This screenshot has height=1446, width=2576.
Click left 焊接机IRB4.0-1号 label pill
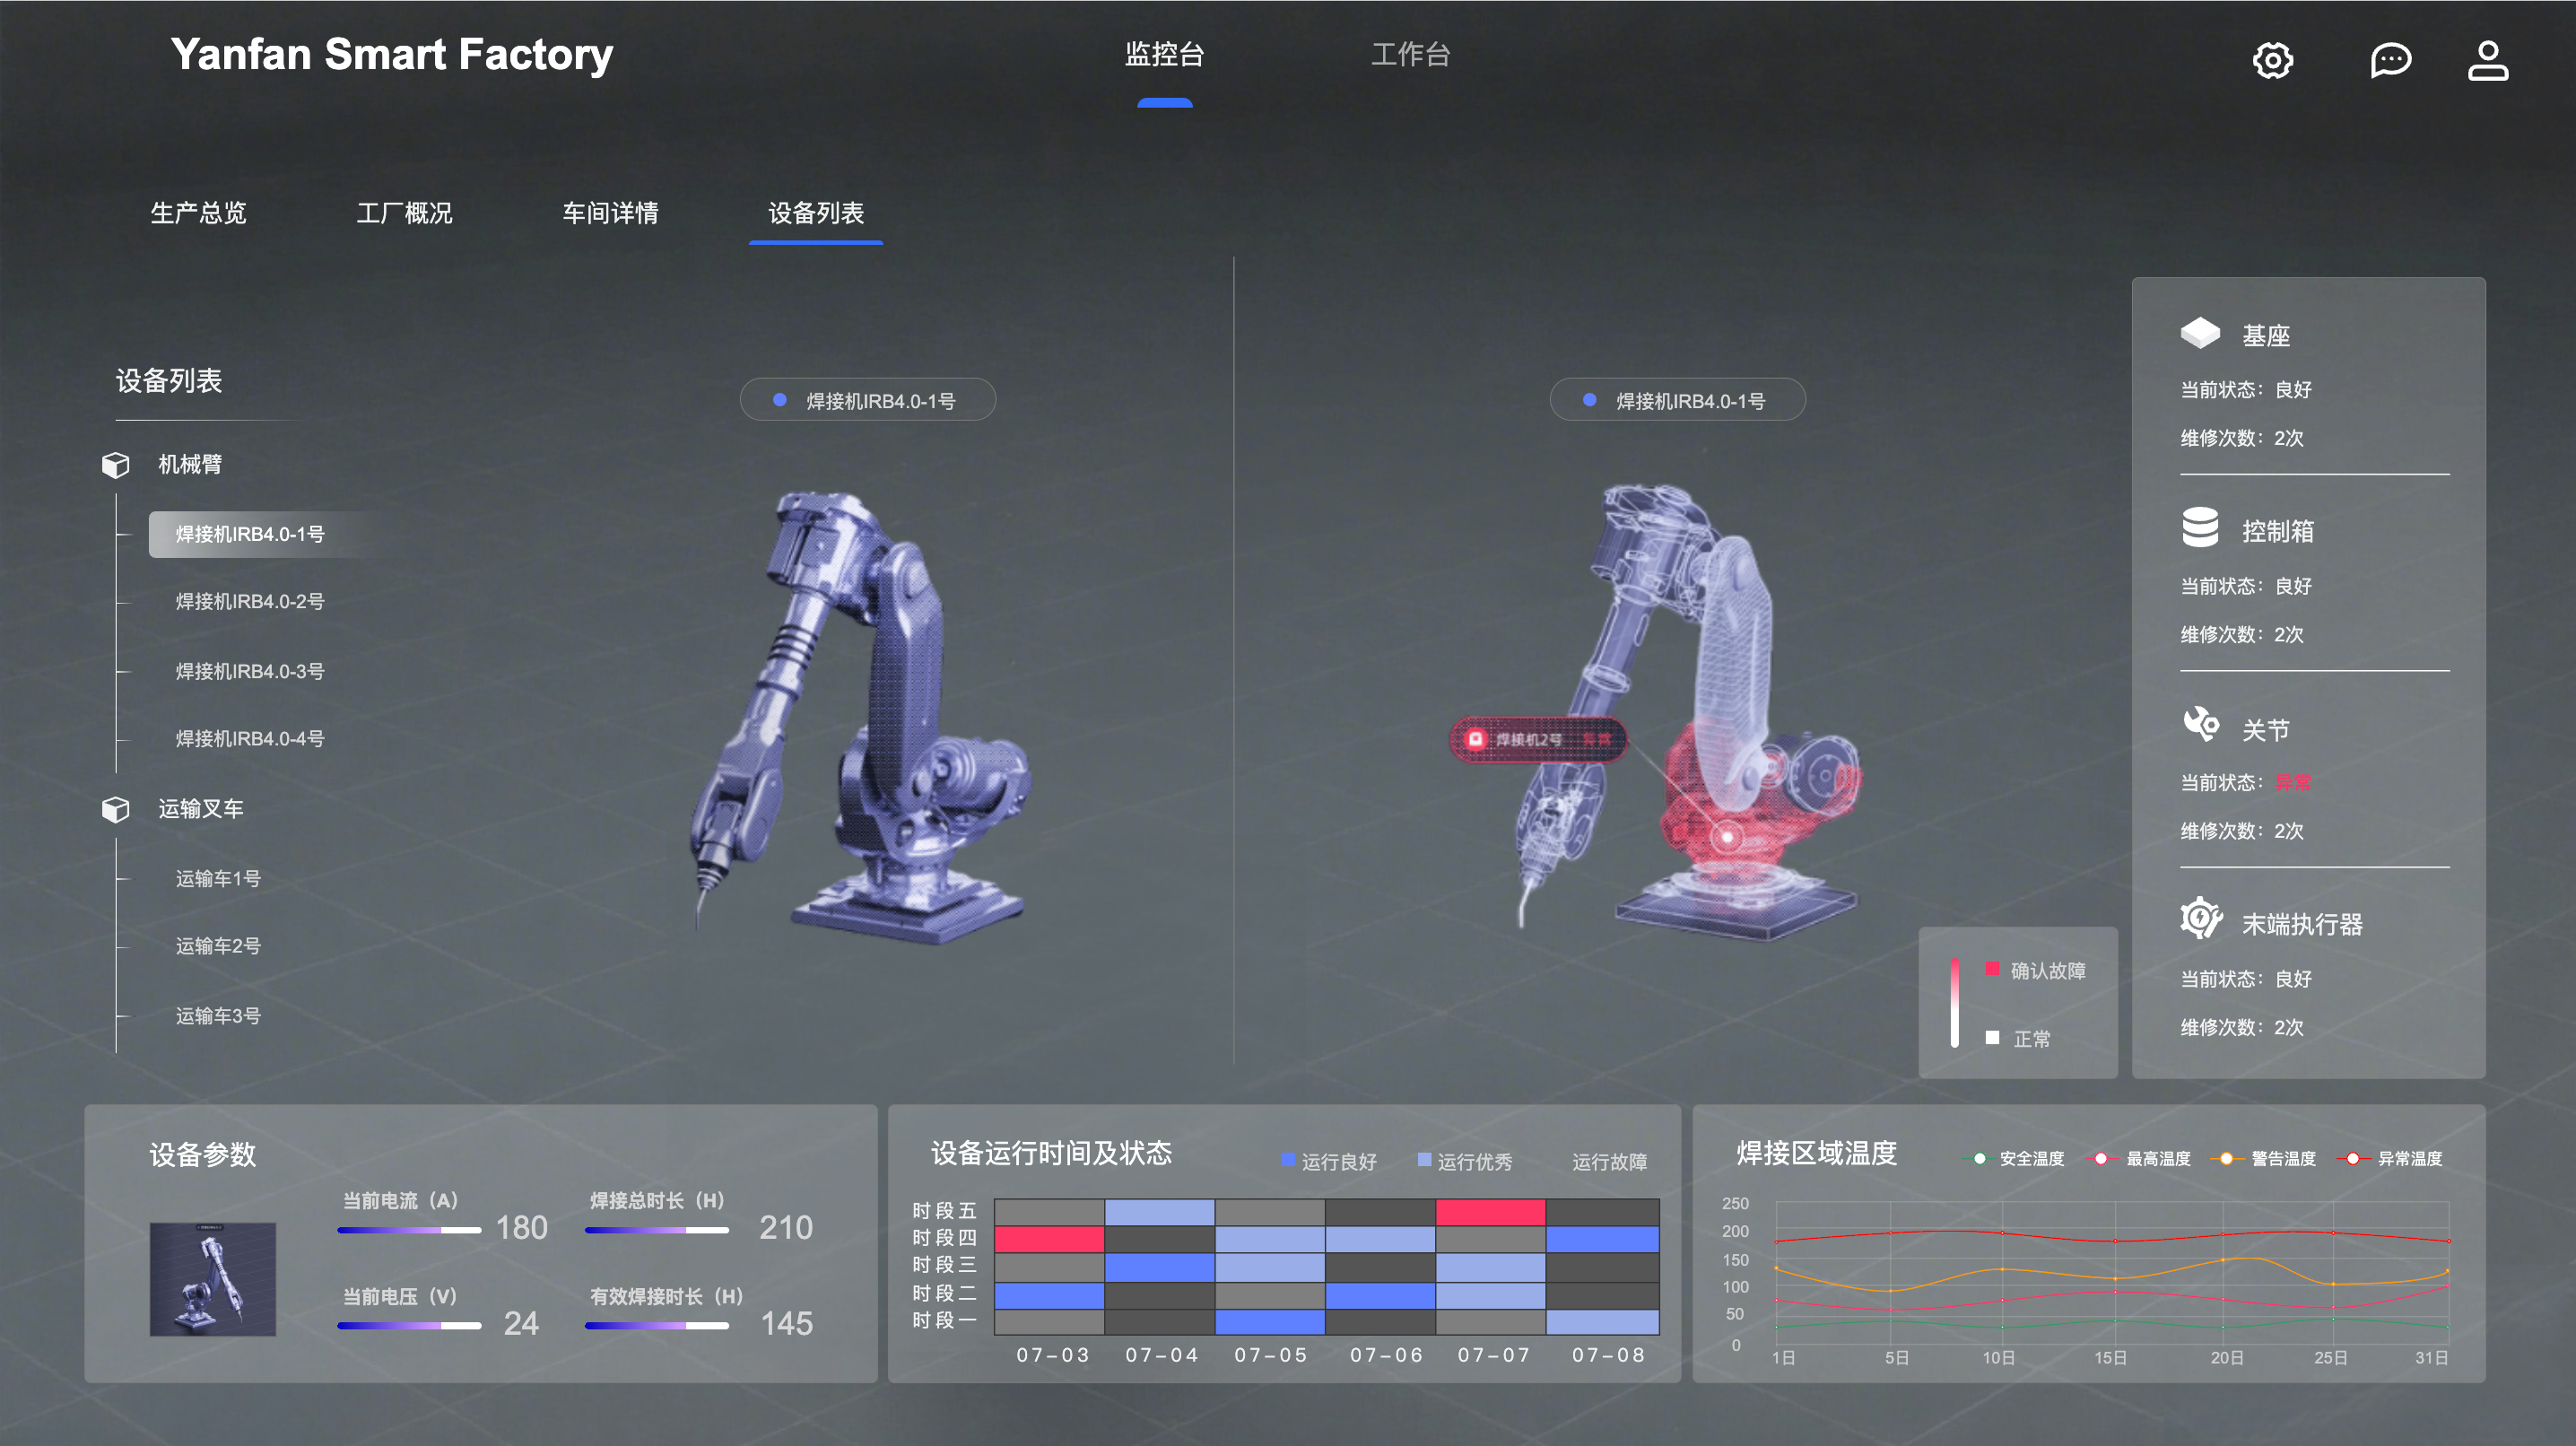pos(867,400)
